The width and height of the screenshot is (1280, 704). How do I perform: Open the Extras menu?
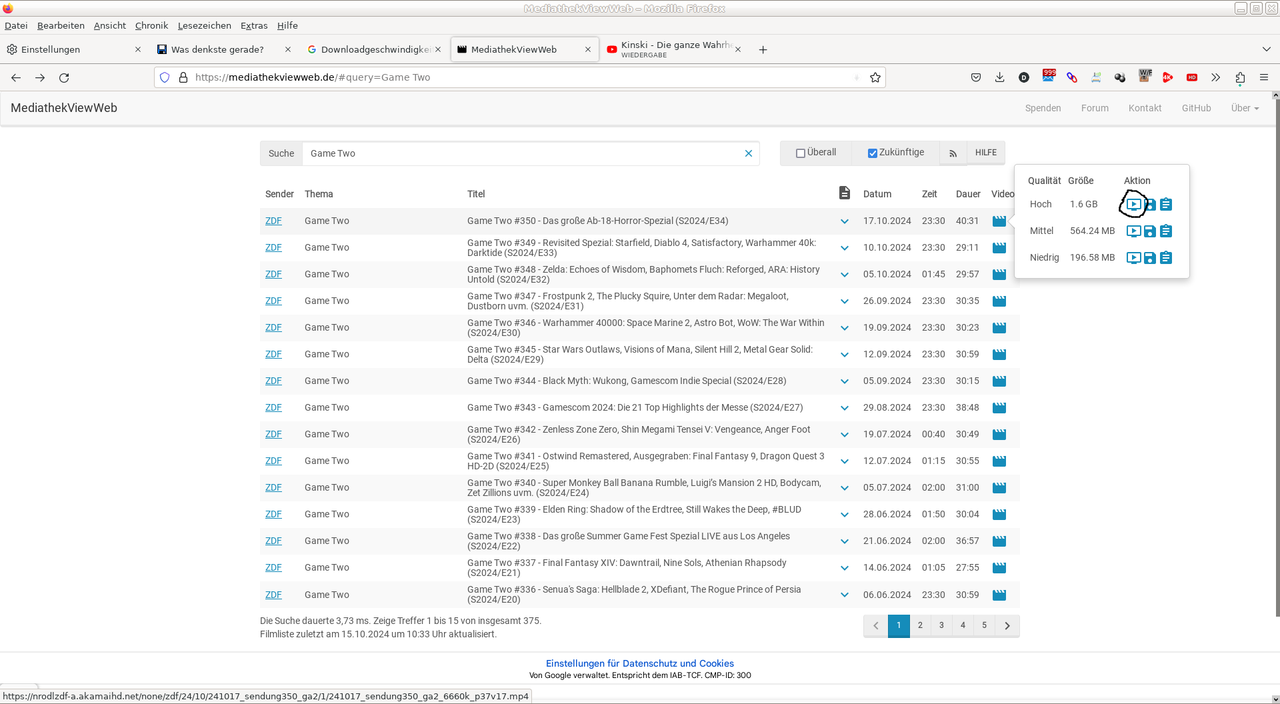254,25
